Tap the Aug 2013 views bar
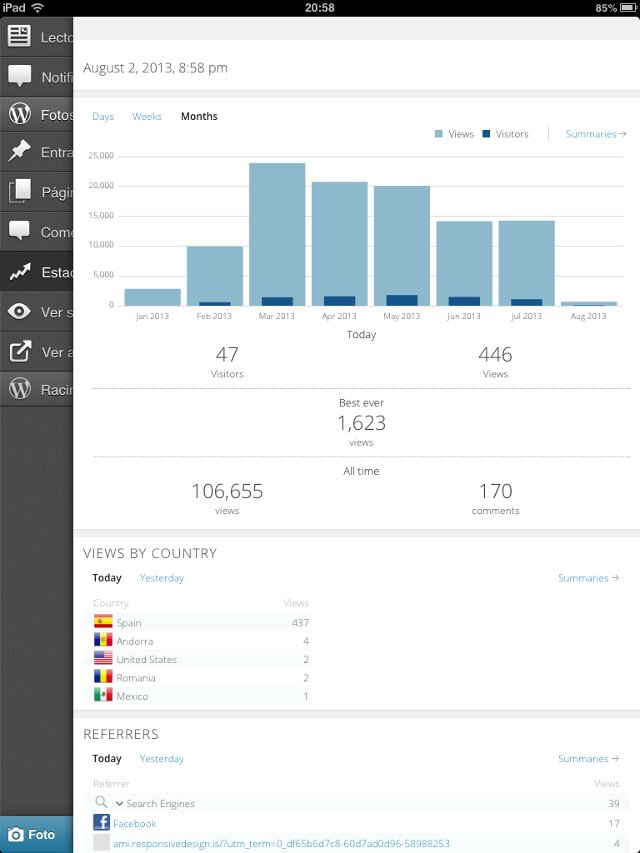Viewport: 640px width, 853px height. coord(589,304)
